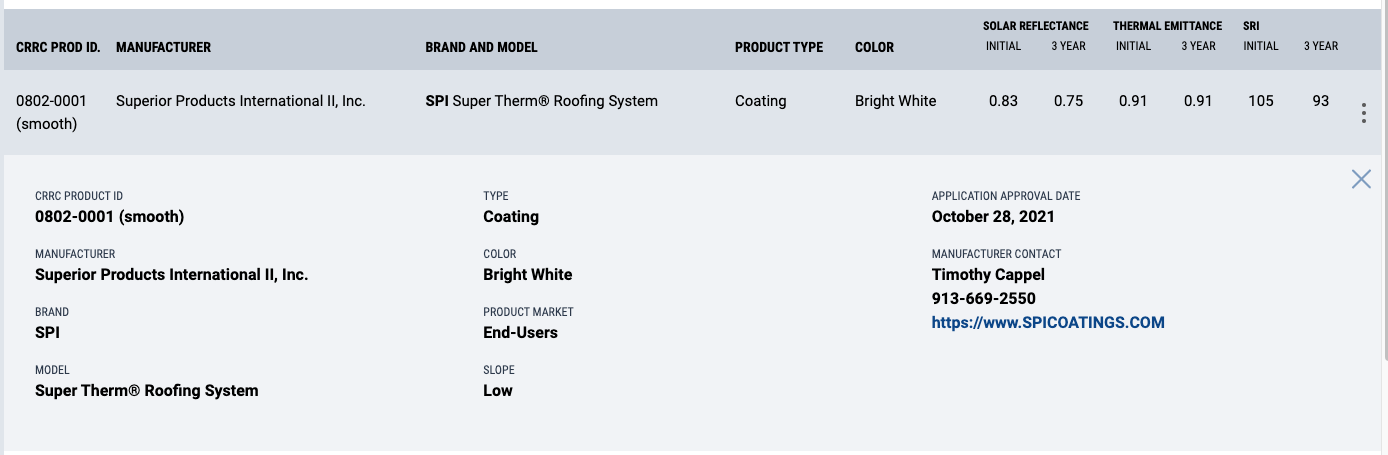This screenshot has height=455, width=1388.
Task: Sort by Thermal Emittance 3 Year column
Action: [x=1198, y=46]
